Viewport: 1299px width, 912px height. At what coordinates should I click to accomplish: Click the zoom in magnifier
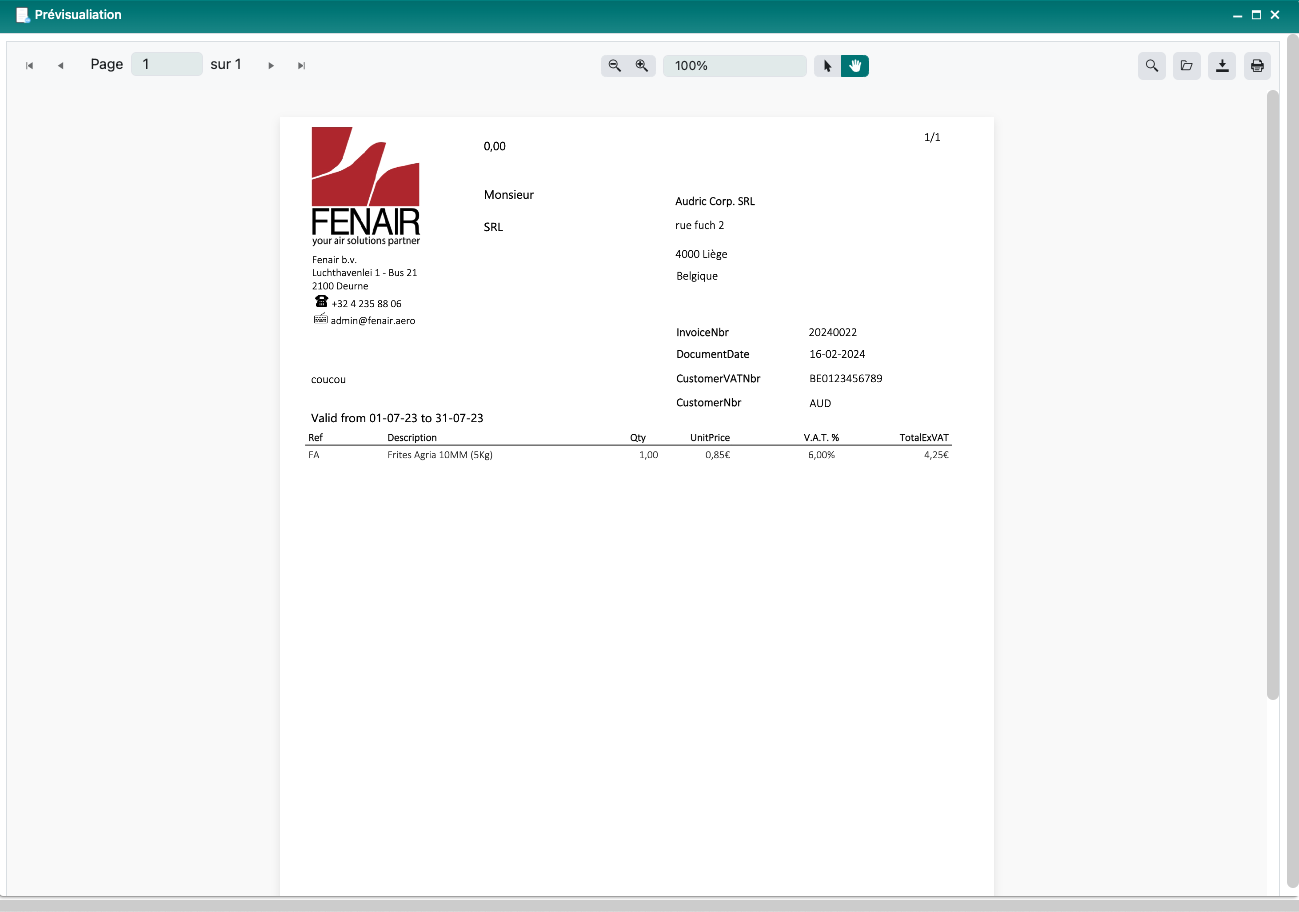pos(642,66)
